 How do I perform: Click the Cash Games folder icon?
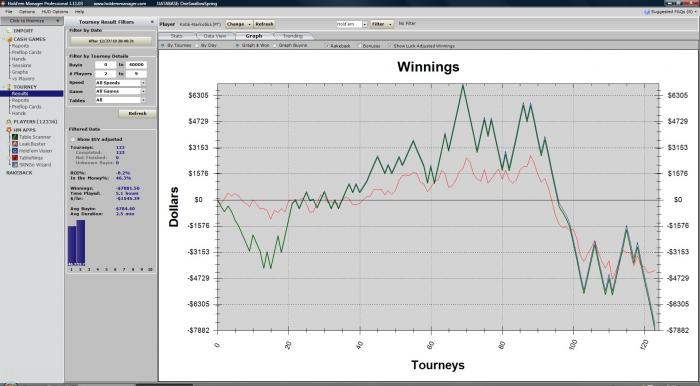click(x=9, y=39)
